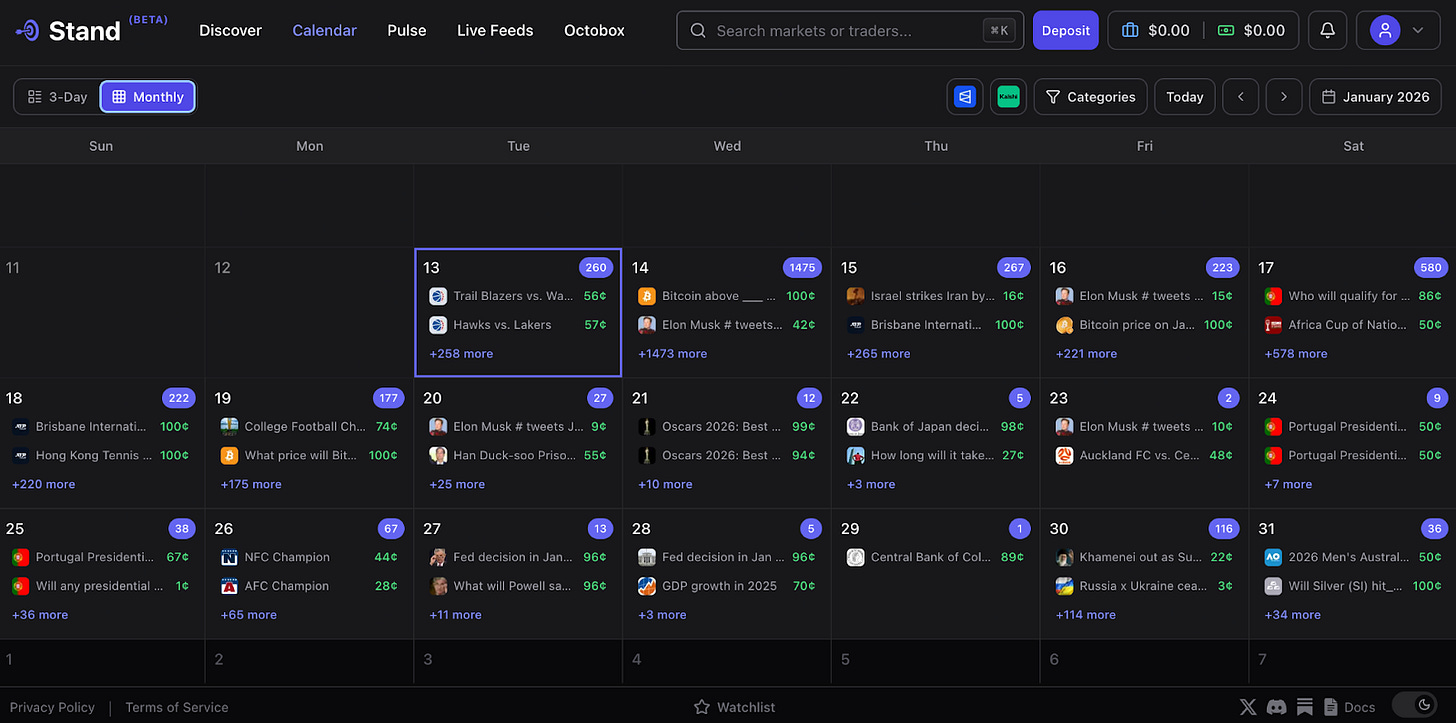Open the Privacy Policy link

[x=52, y=707]
